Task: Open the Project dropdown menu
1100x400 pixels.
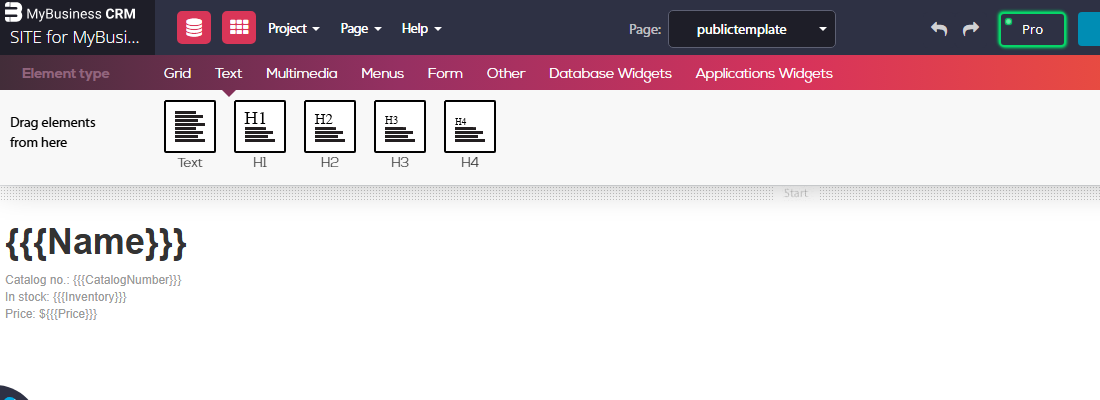Action: (x=294, y=29)
